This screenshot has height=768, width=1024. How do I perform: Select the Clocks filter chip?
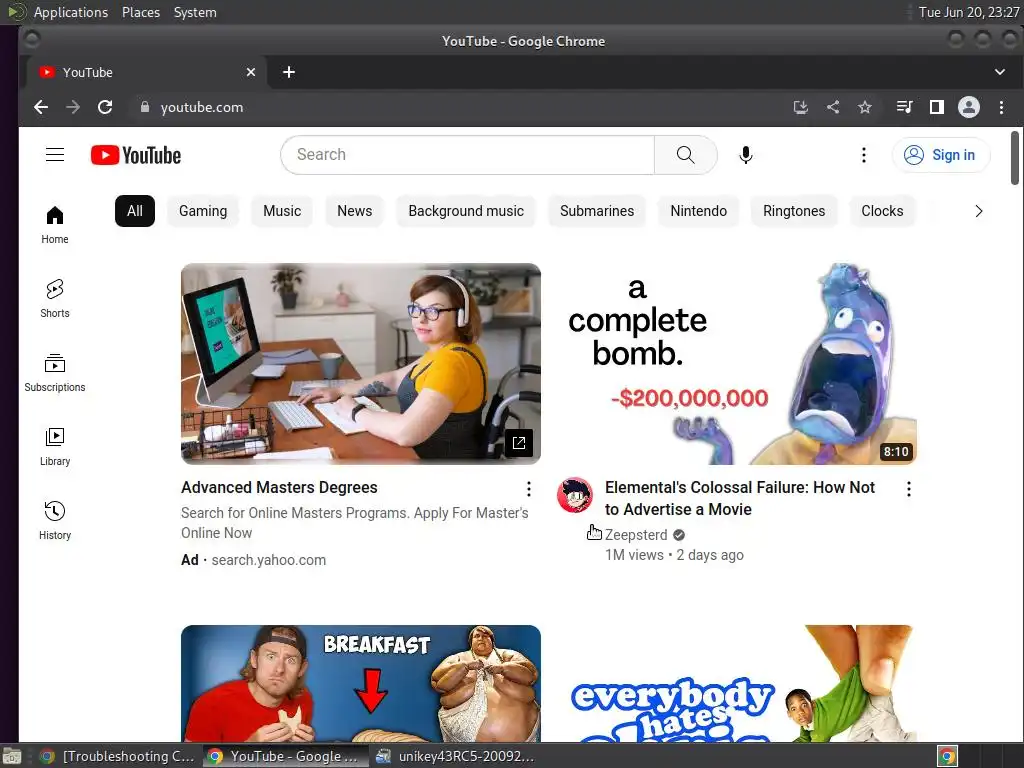pos(882,211)
